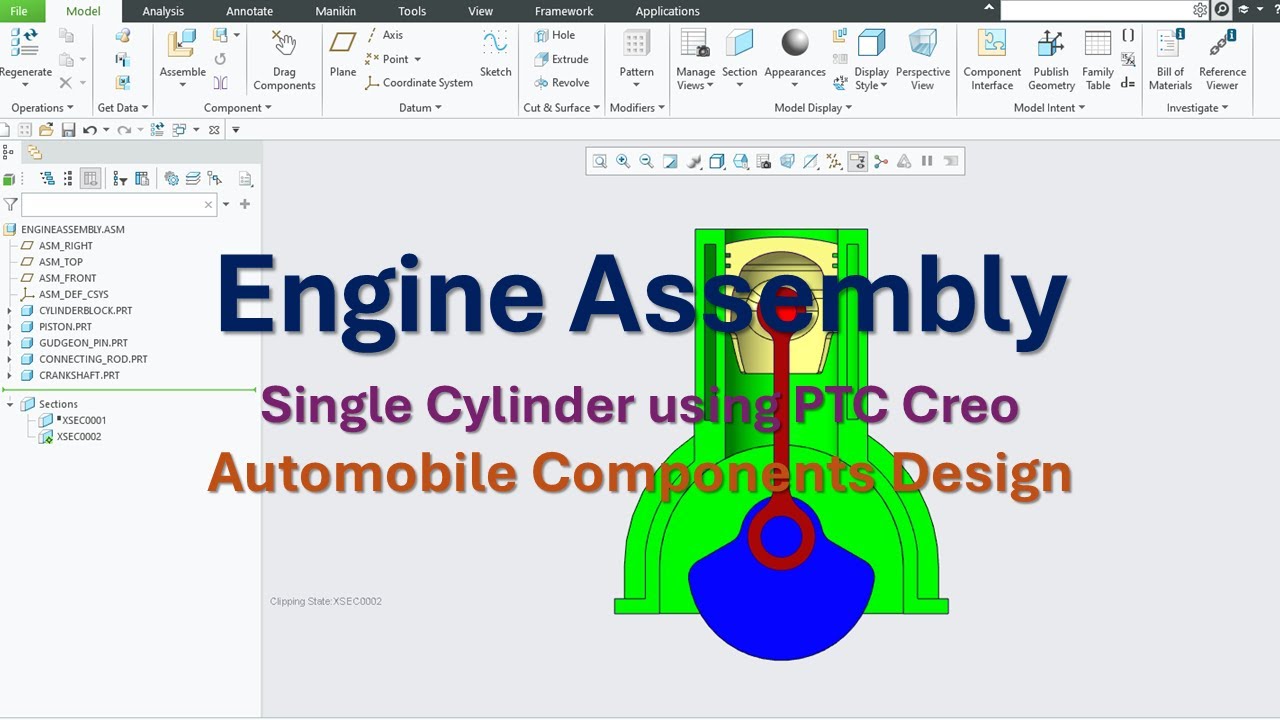Screen dimensions: 1280x720
Task: Open the Regenerate dropdown arrow
Action: click(x=24, y=85)
